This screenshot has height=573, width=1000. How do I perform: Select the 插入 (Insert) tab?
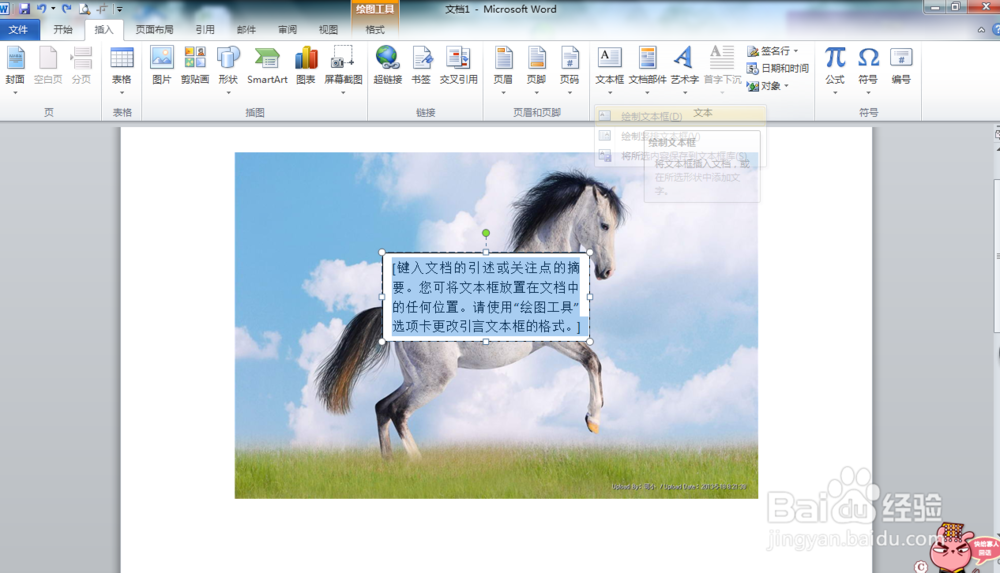[103, 29]
